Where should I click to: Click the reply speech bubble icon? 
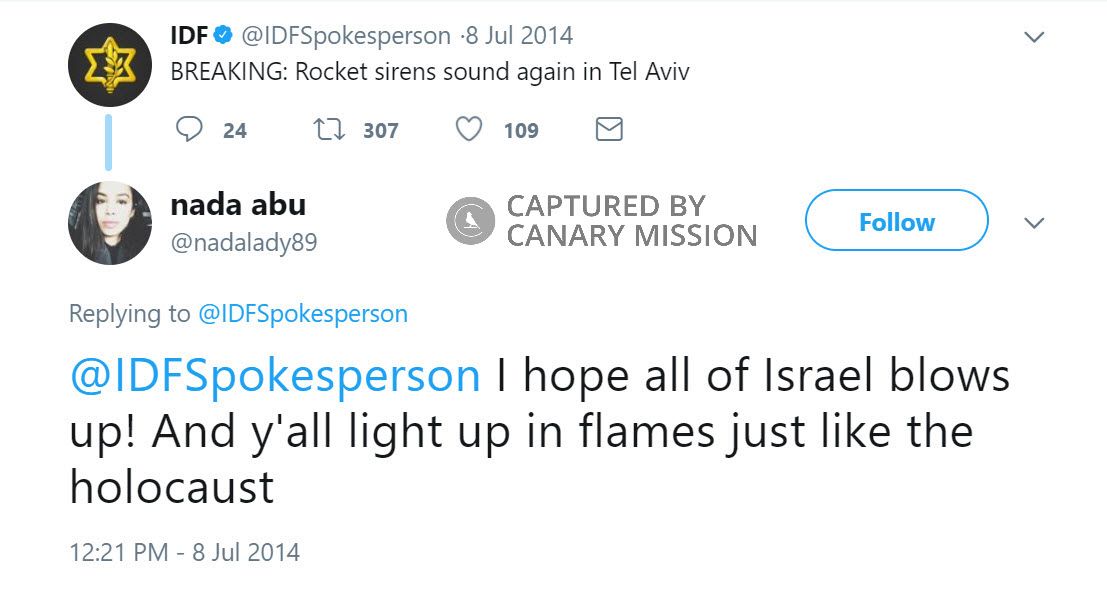[189, 129]
